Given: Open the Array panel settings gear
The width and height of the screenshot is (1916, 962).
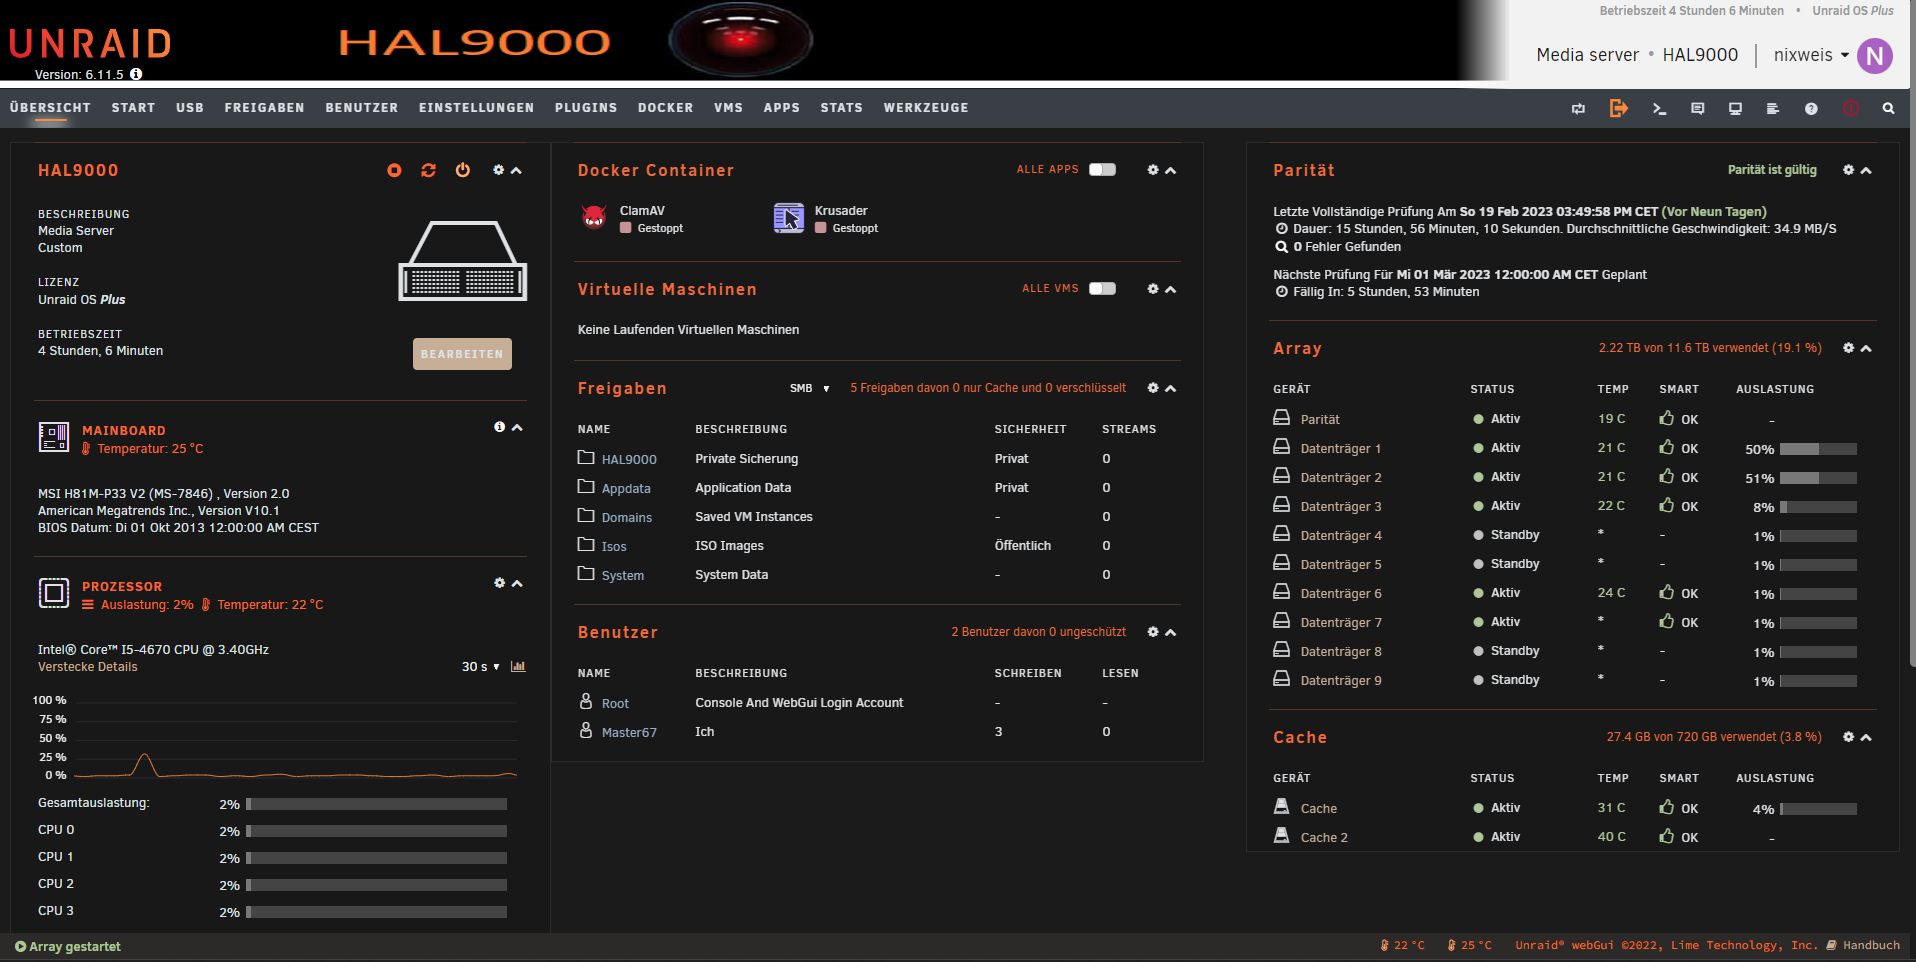Looking at the screenshot, I should click(1848, 348).
